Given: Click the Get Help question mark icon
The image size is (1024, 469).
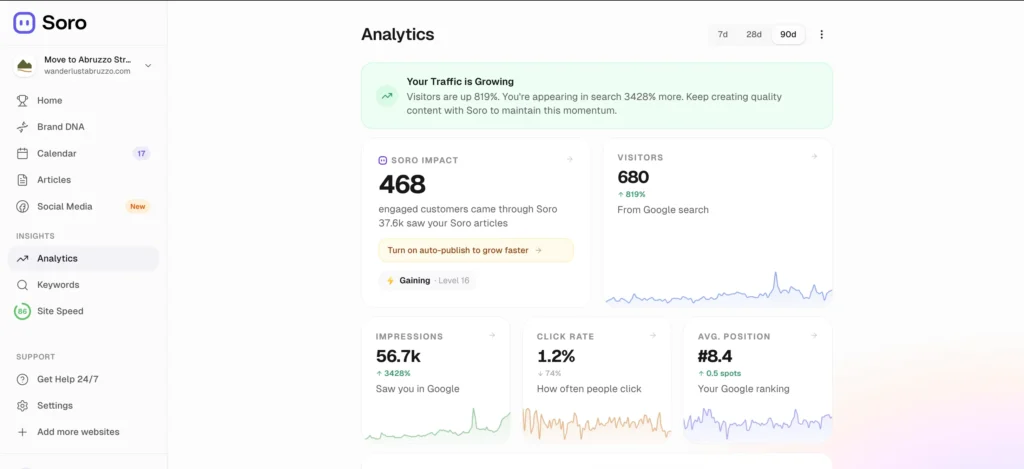Looking at the screenshot, I should point(23,380).
